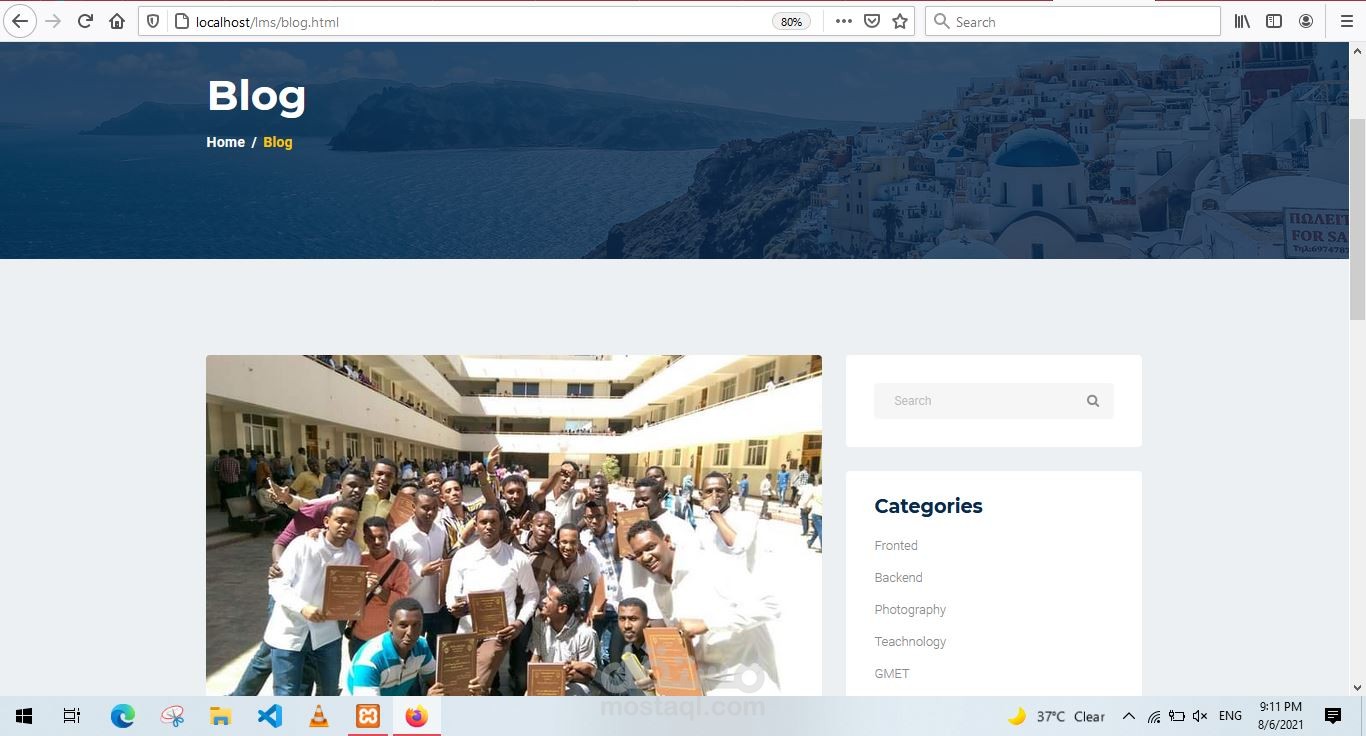
Task: Click the shield tracking protection icon
Action: click(152, 21)
